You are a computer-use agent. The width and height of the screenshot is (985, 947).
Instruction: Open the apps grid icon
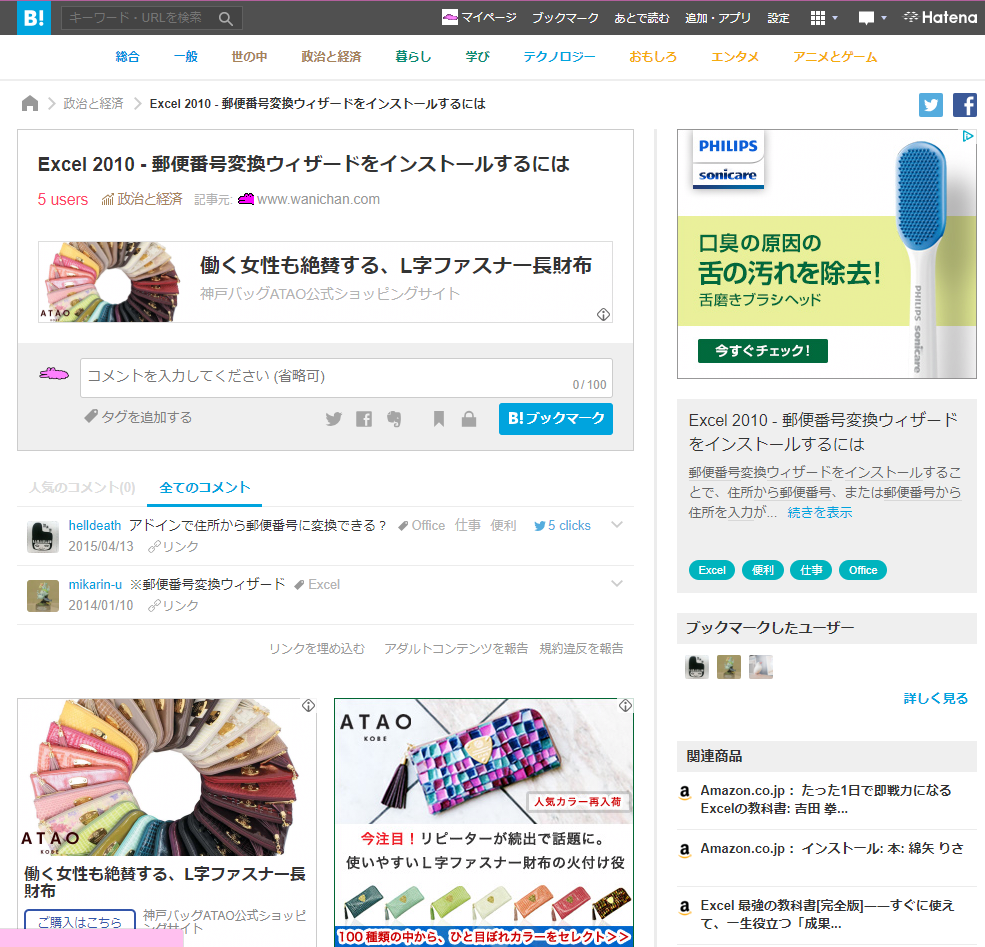click(x=817, y=18)
